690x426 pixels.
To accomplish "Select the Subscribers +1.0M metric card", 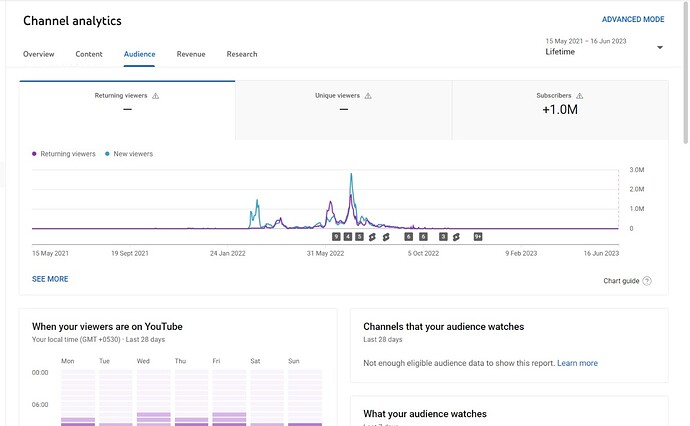I will 560,110.
